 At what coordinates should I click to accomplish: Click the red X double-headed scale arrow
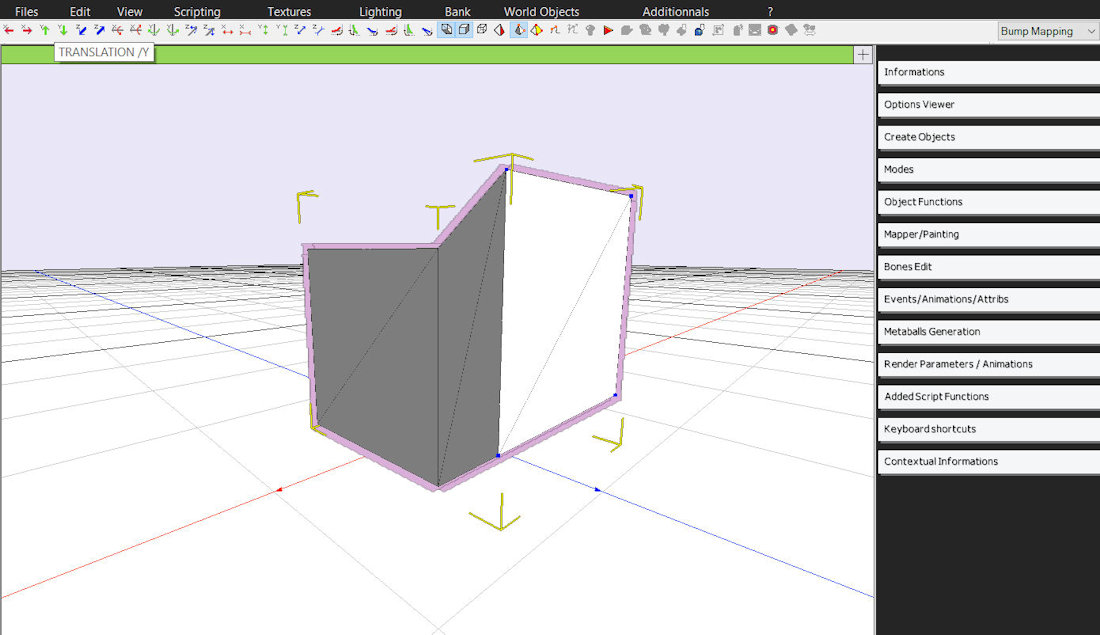point(227,30)
